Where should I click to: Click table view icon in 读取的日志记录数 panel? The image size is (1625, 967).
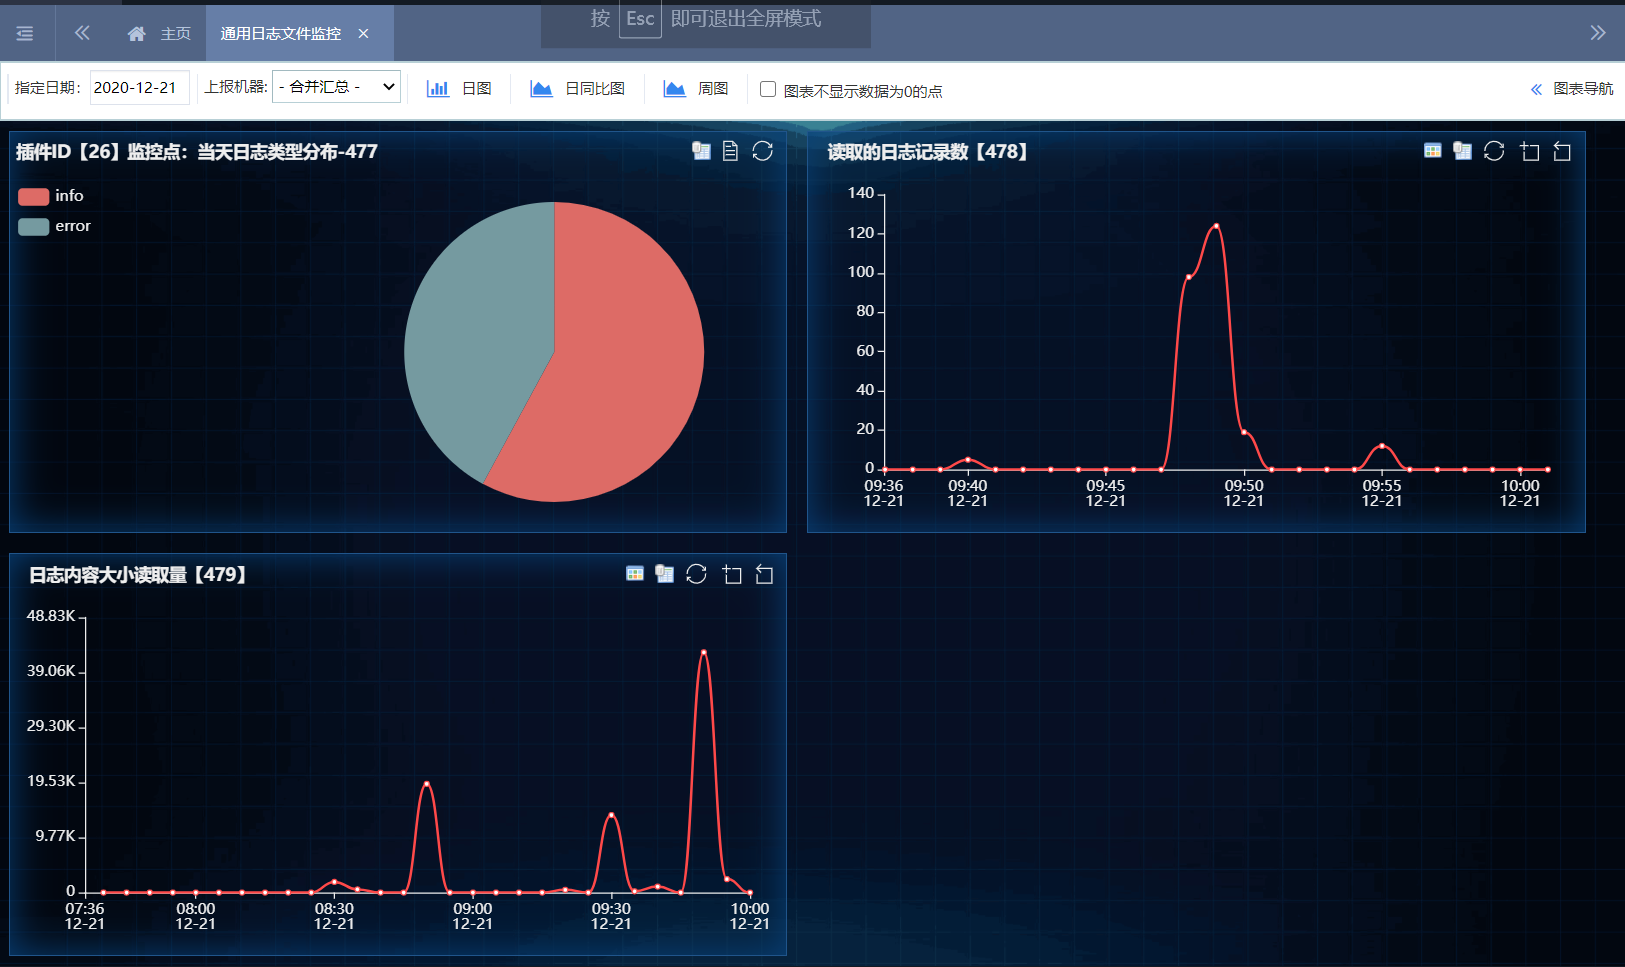click(x=1432, y=151)
